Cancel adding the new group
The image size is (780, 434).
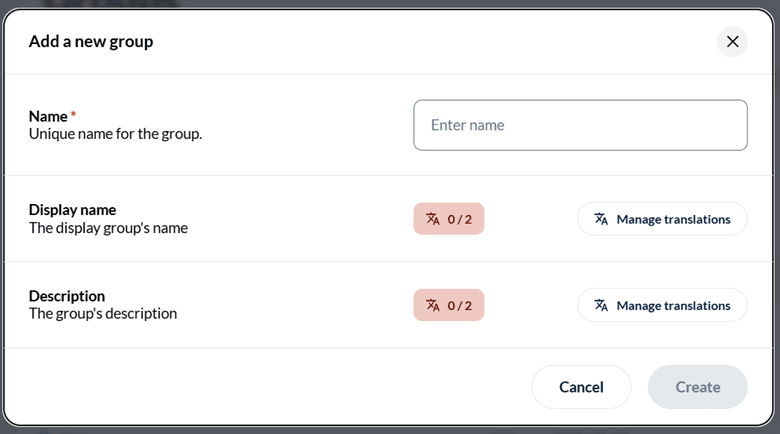pos(581,387)
